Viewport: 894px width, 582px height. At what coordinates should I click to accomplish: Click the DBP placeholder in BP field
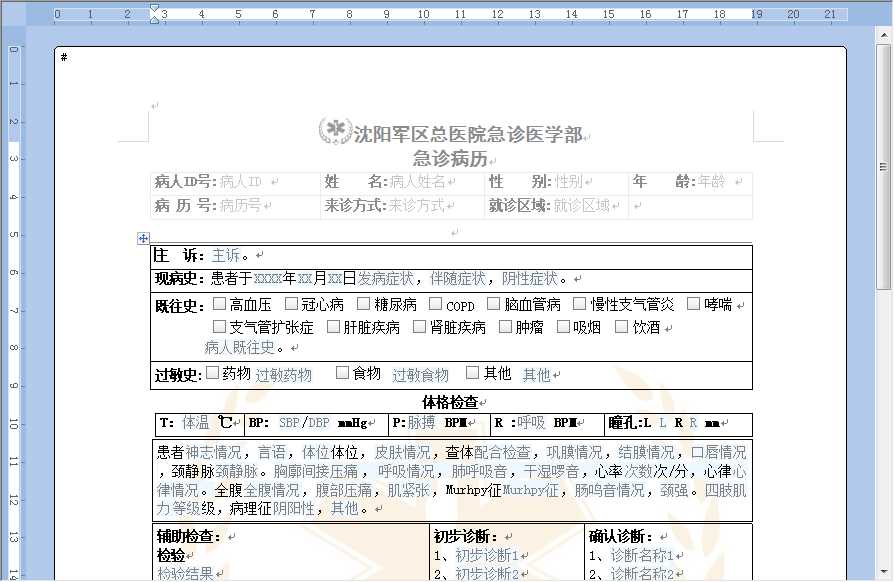(x=319, y=423)
